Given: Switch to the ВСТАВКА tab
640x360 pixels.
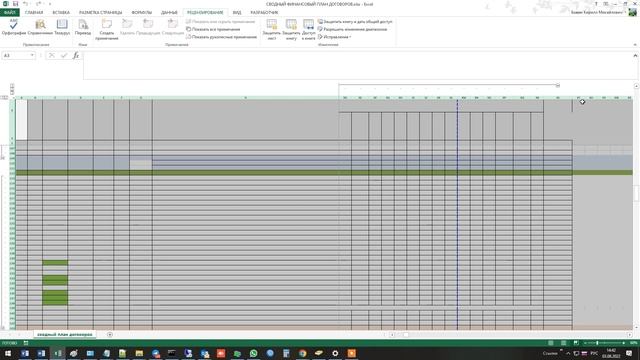Looking at the screenshot, I should coord(61,13).
